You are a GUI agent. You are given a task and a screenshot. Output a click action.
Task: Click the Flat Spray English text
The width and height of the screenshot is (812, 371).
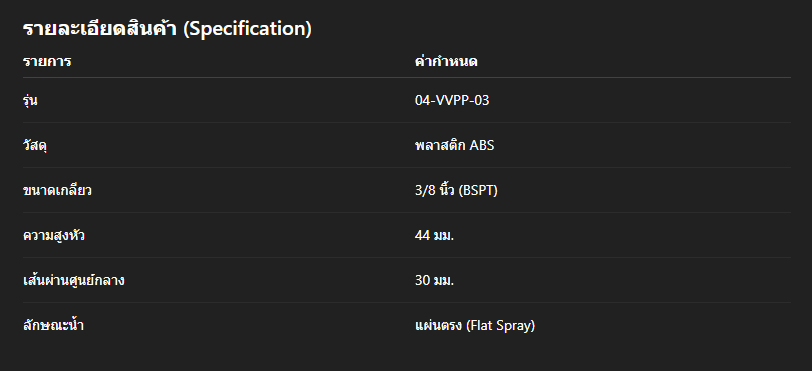[x=500, y=326]
